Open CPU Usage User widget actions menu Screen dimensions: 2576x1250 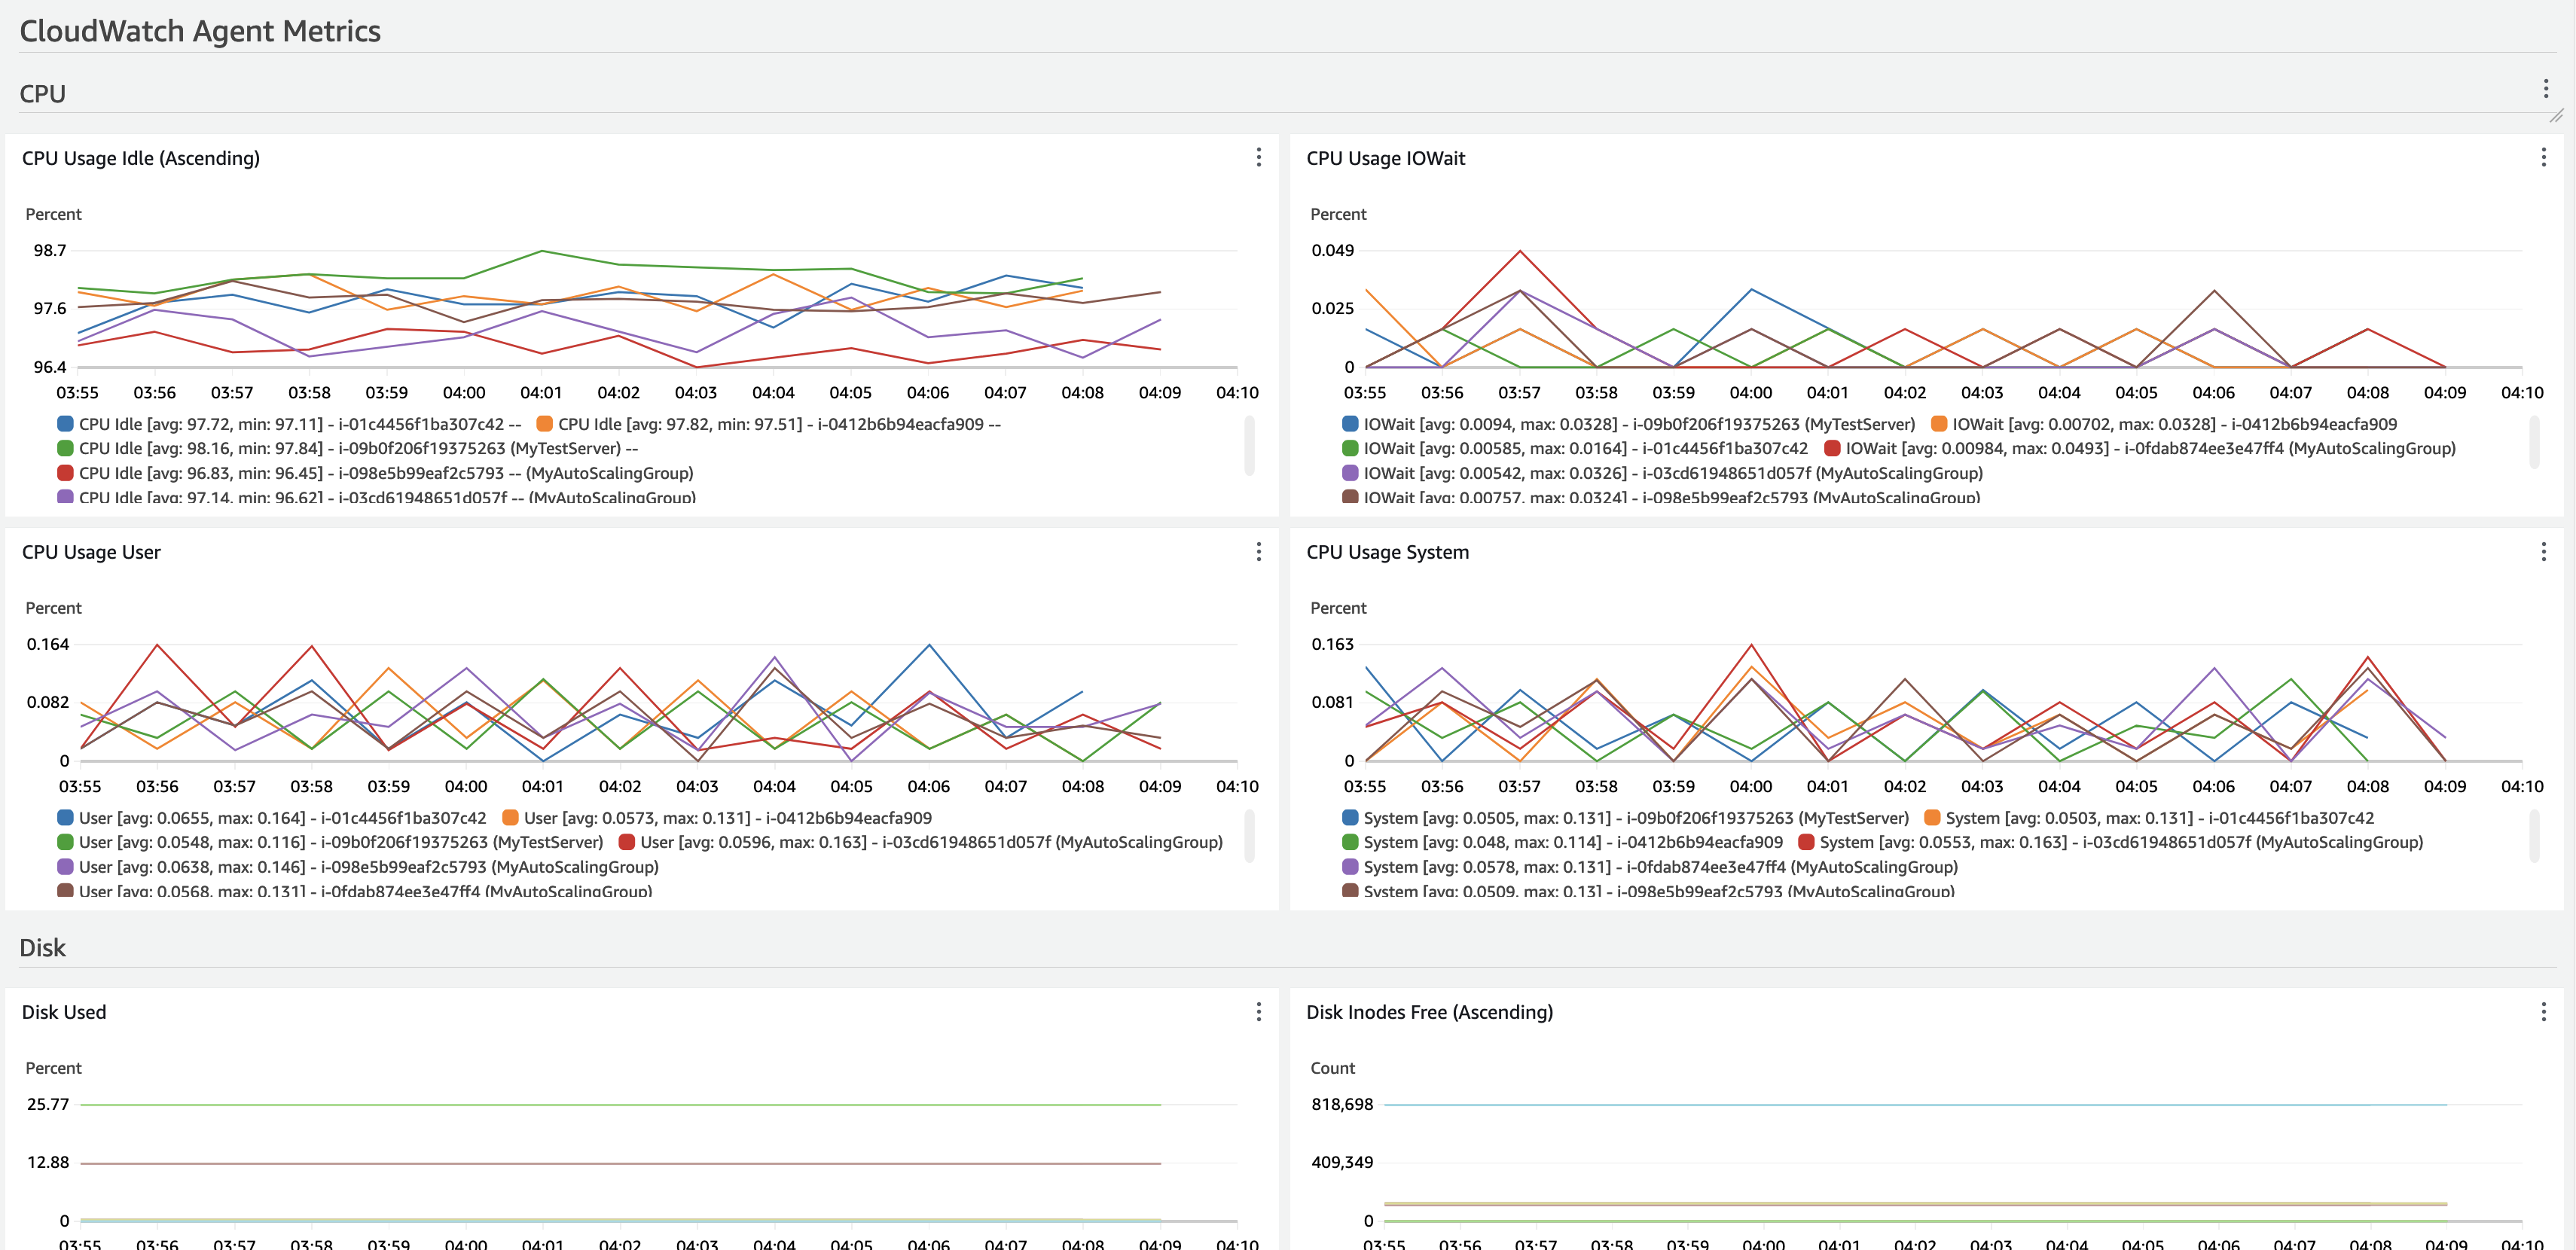1258,552
